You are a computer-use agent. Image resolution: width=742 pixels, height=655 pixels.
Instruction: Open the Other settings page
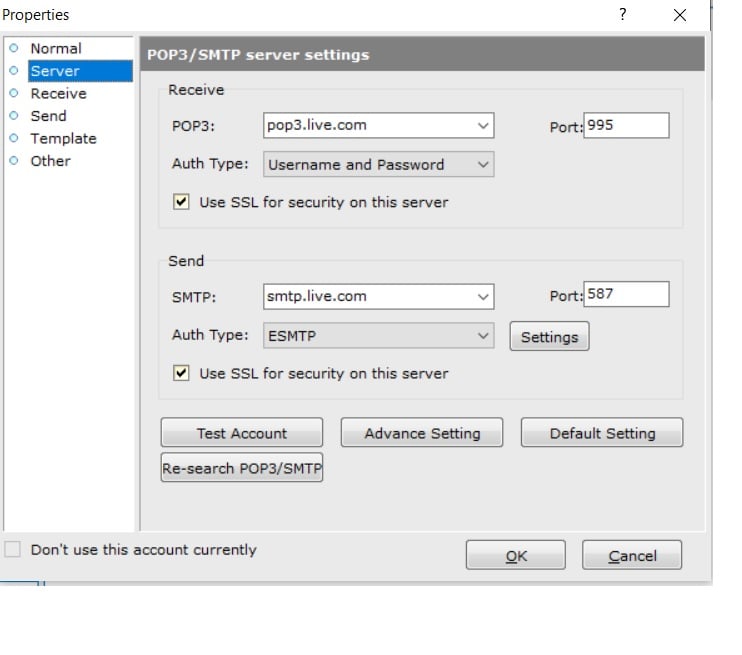(x=50, y=161)
